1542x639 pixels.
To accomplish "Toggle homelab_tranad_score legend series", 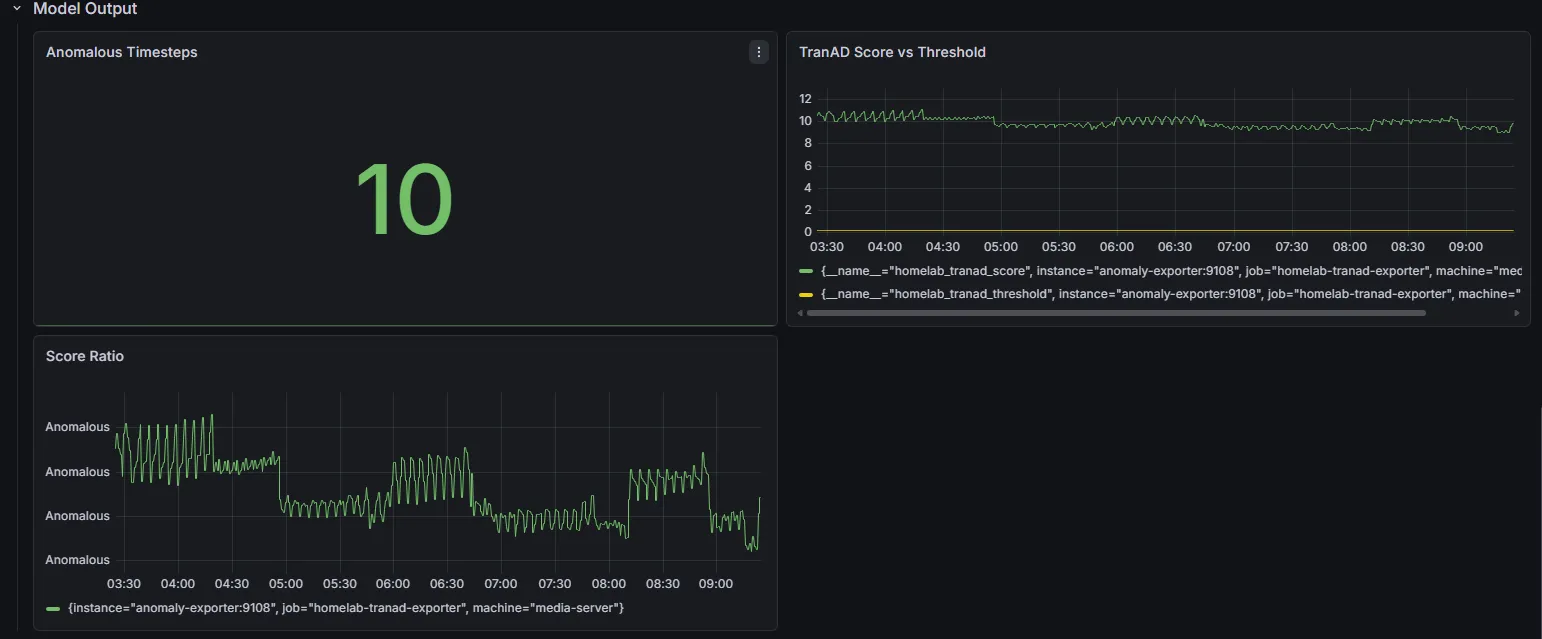I will 1170,271.
